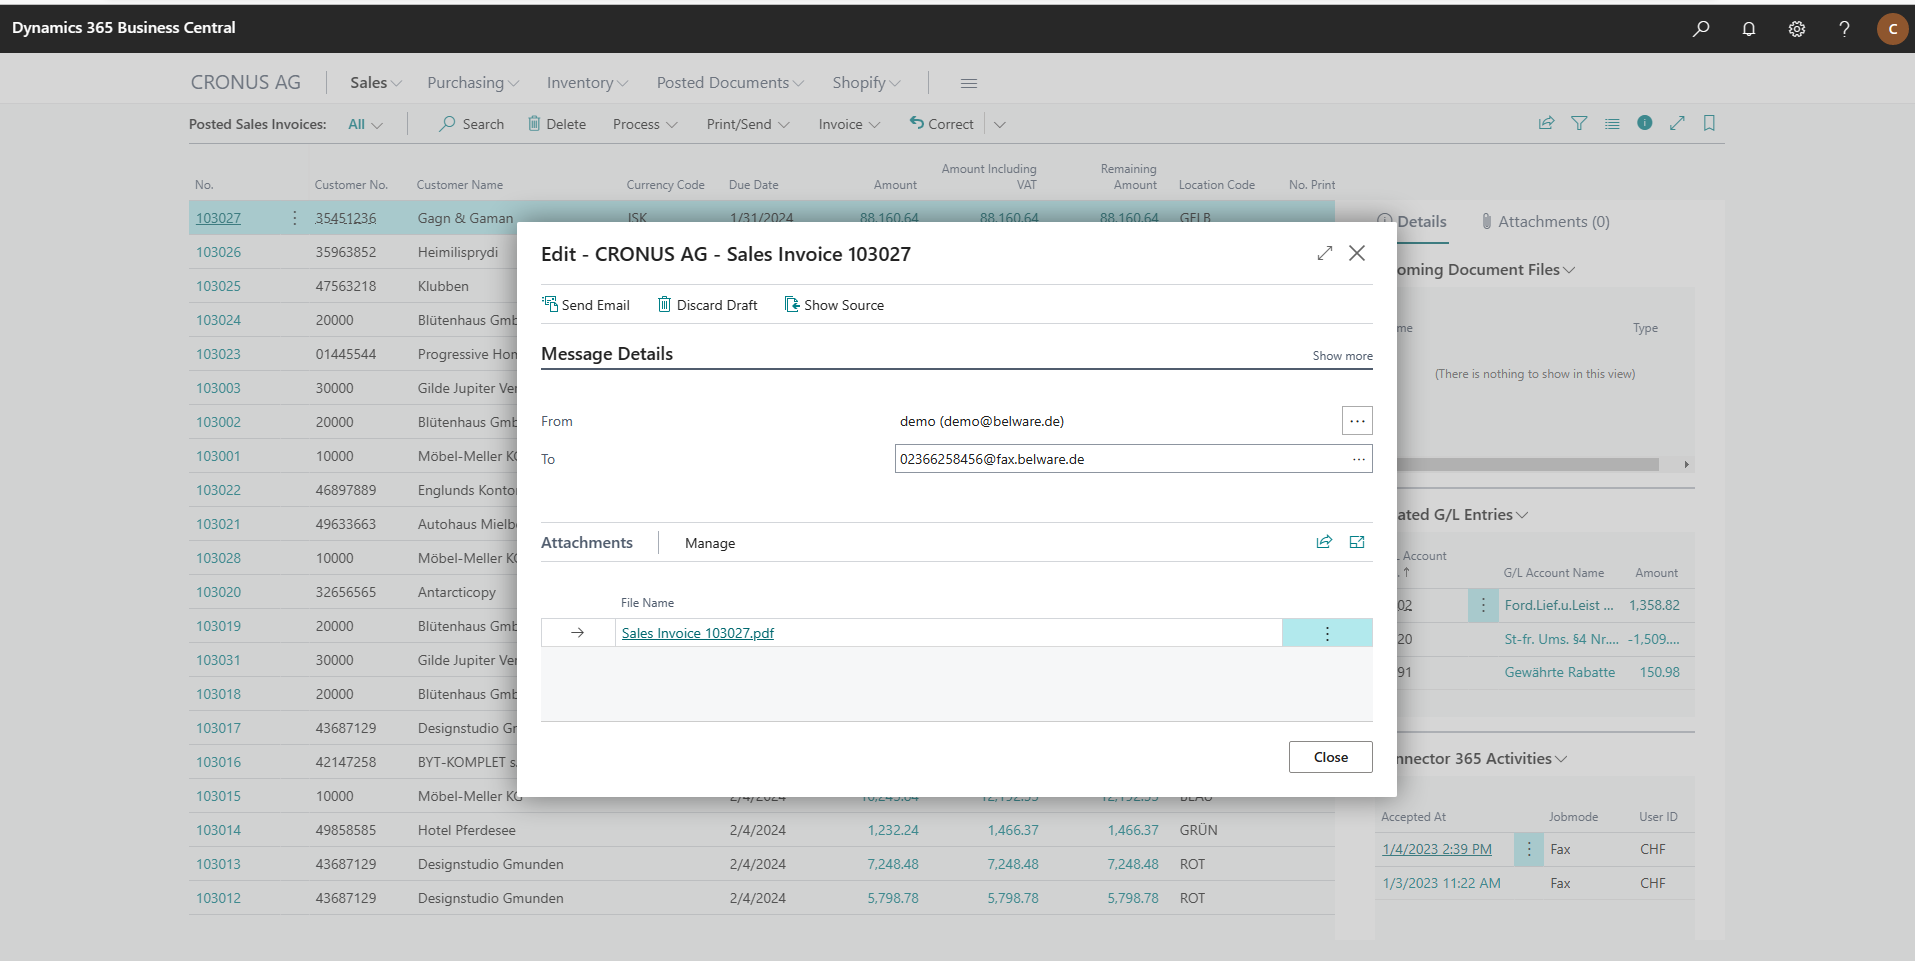Open row options for invoice 103027 in list

point(294,218)
